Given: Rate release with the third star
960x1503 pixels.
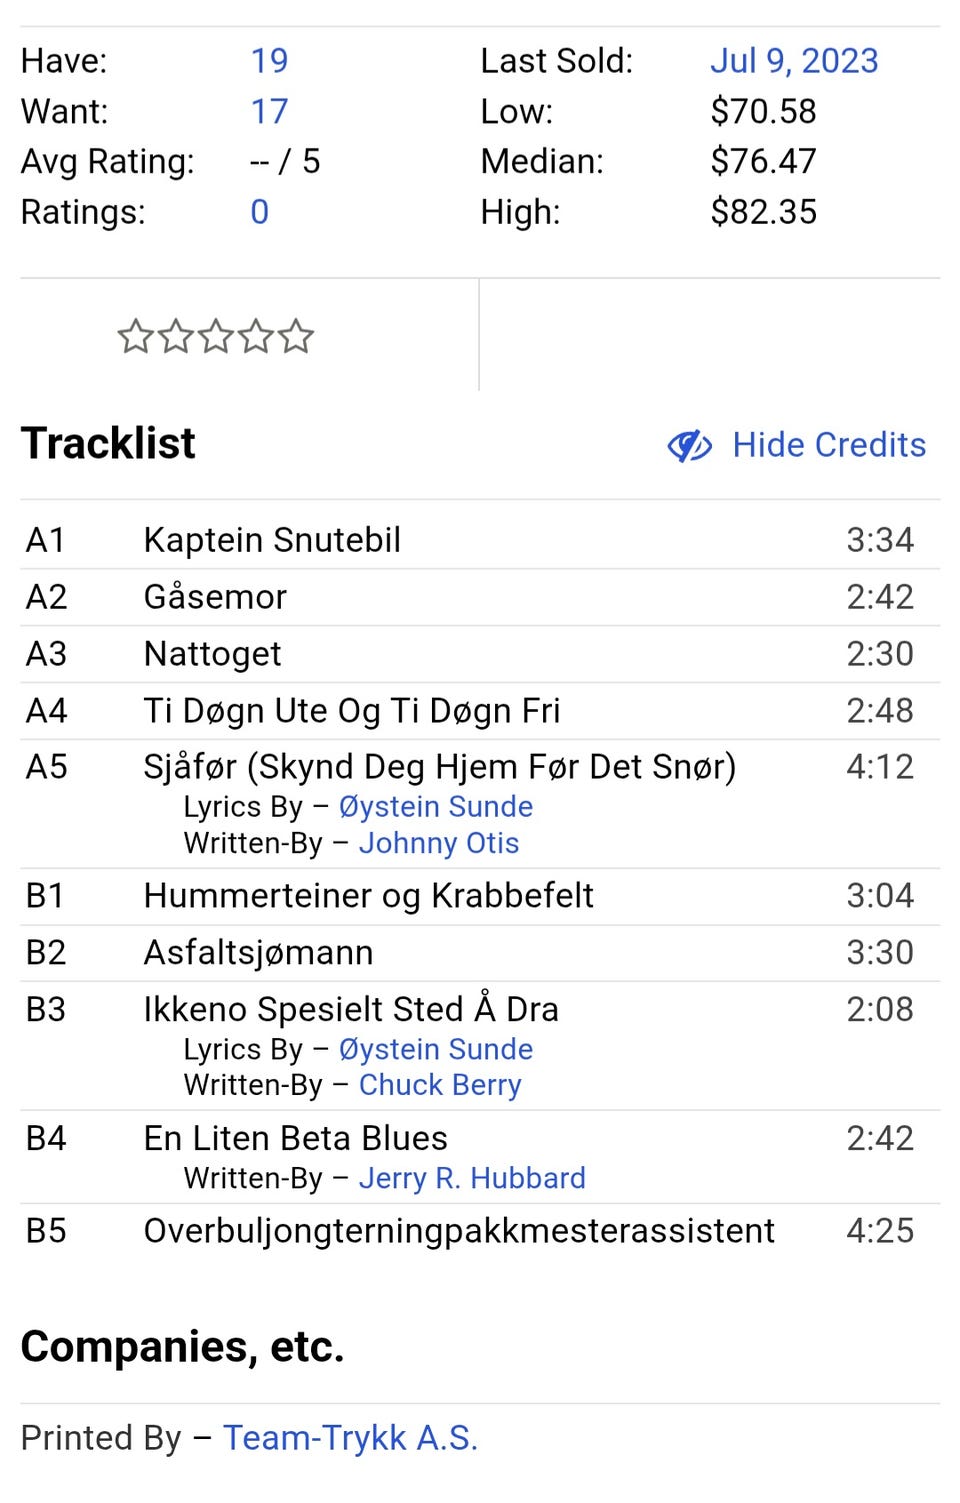Looking at the screenshot, I should pos(215,337).
